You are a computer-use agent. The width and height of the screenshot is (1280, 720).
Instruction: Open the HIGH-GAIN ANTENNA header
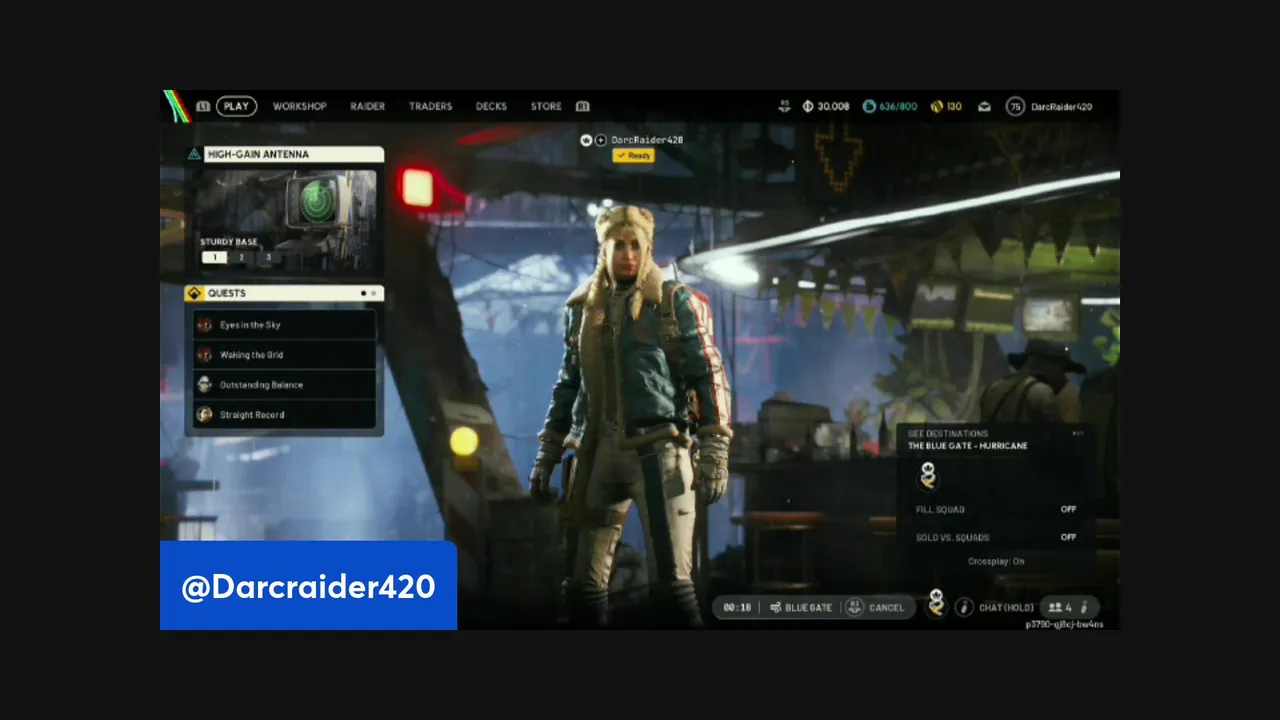point(294,154)
